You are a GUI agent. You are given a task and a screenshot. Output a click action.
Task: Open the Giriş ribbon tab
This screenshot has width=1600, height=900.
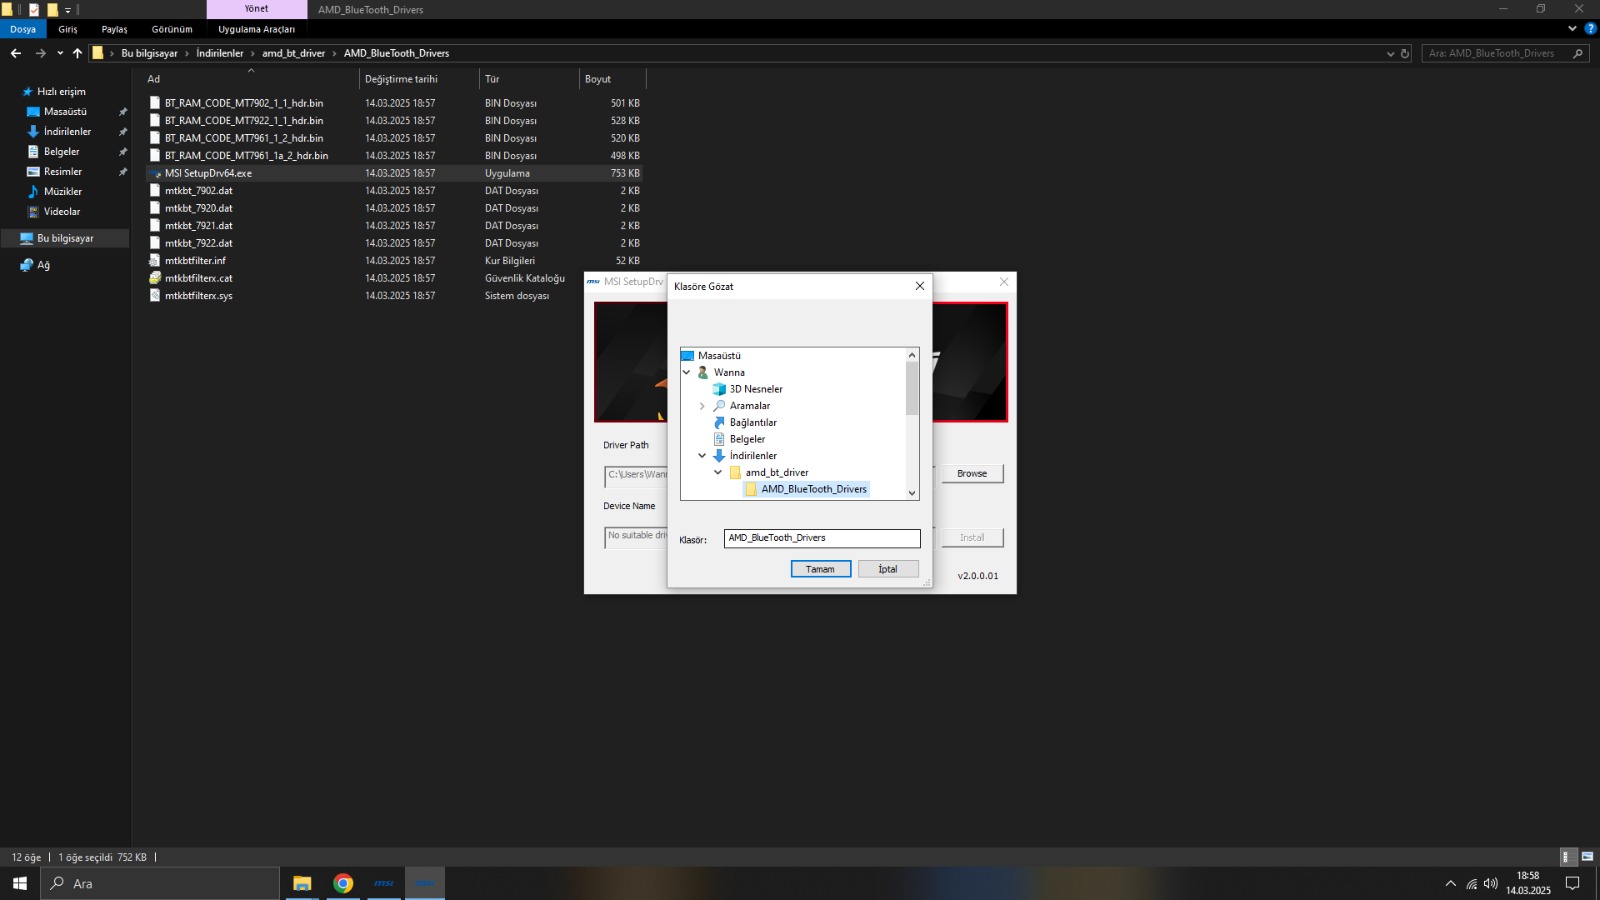tap(68, 29)
